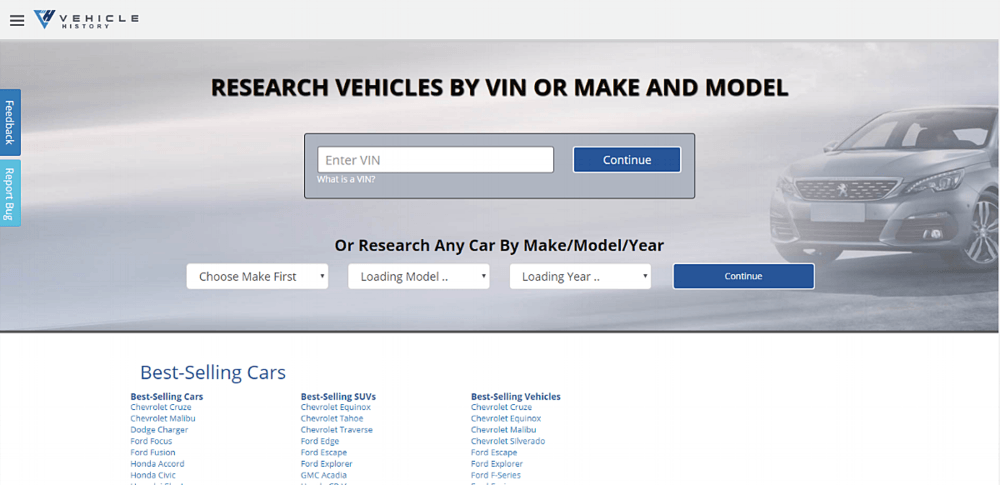Image resolution: width=1000 pixels, height=485 pixels.
Task: Open Ford Escape under Best-Selling SUVs
Action: pyautogui.click(x=324, y=452)
